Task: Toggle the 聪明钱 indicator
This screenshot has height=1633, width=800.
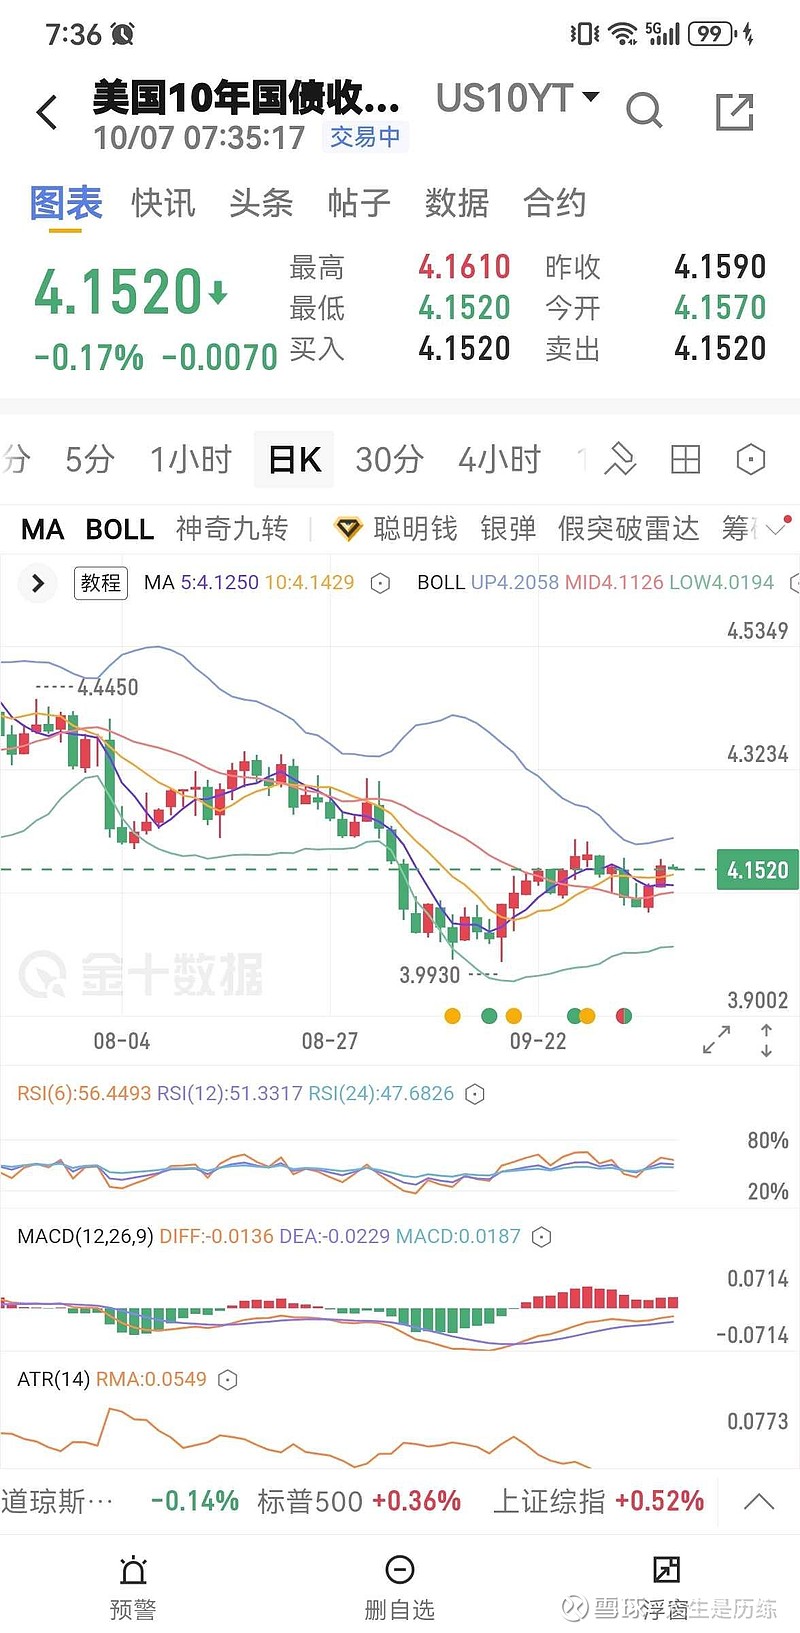Action: (x=396, y=528)
